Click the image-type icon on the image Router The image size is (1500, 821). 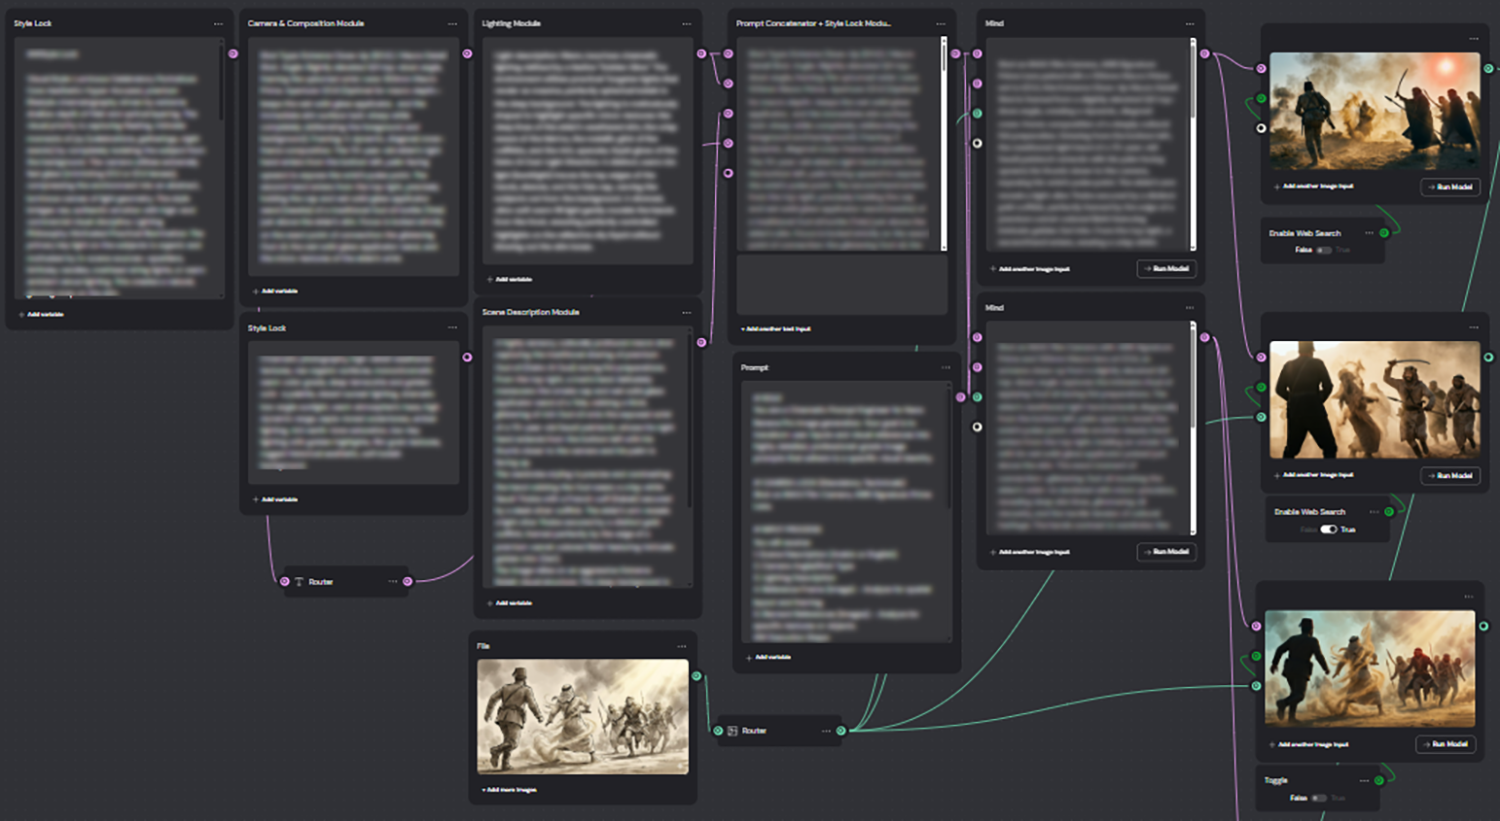pos(733,731)
